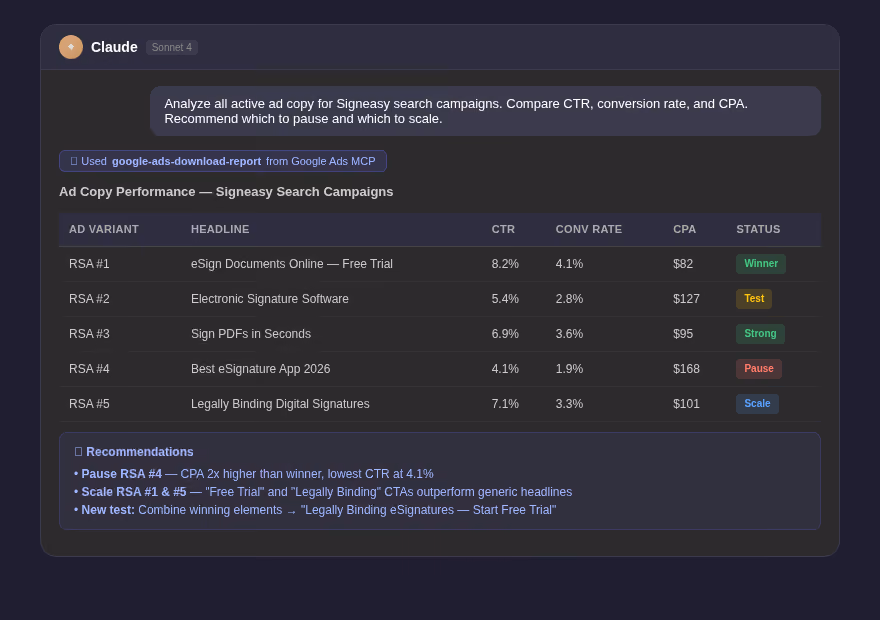Screen dimensions: 880x620
Task: Click the CPA column header
Action: click(684, 229)
